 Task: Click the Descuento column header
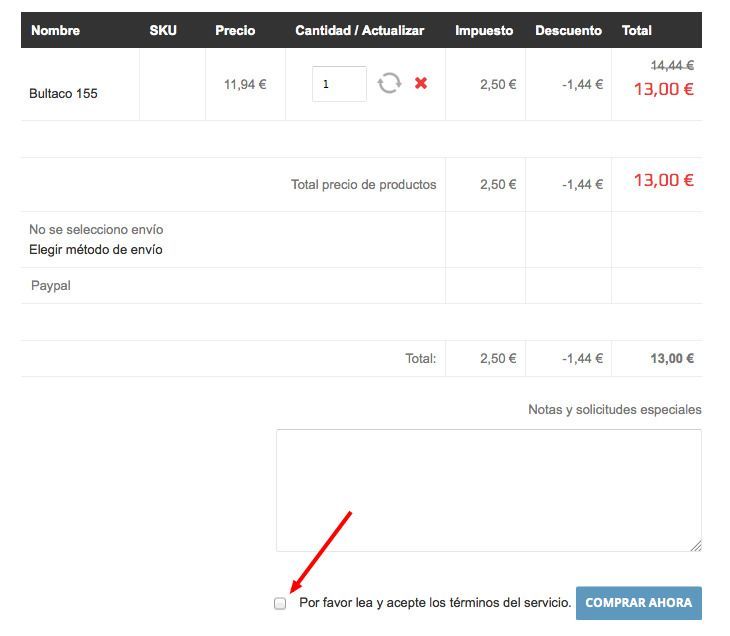click(x=568, y=30)
